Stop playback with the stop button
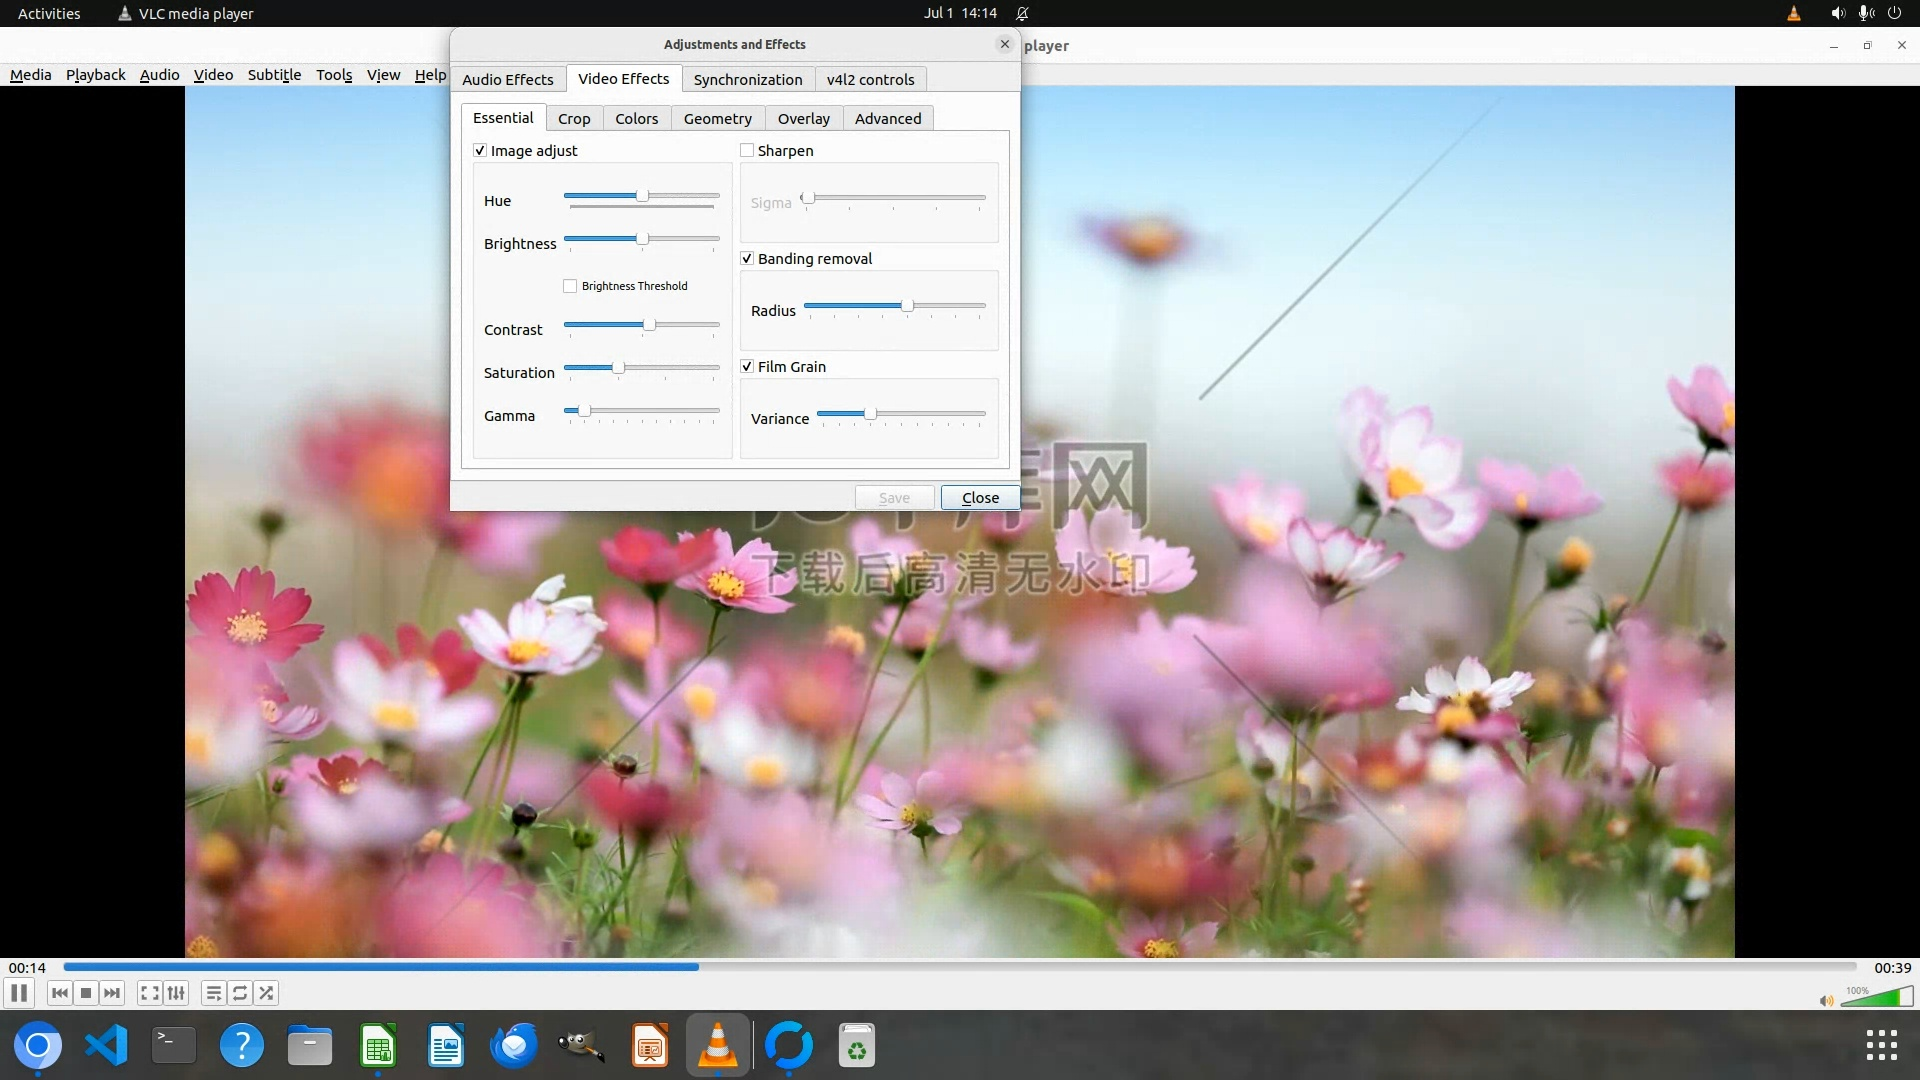Viewport: 1920px width, 1080px height. 86,993
